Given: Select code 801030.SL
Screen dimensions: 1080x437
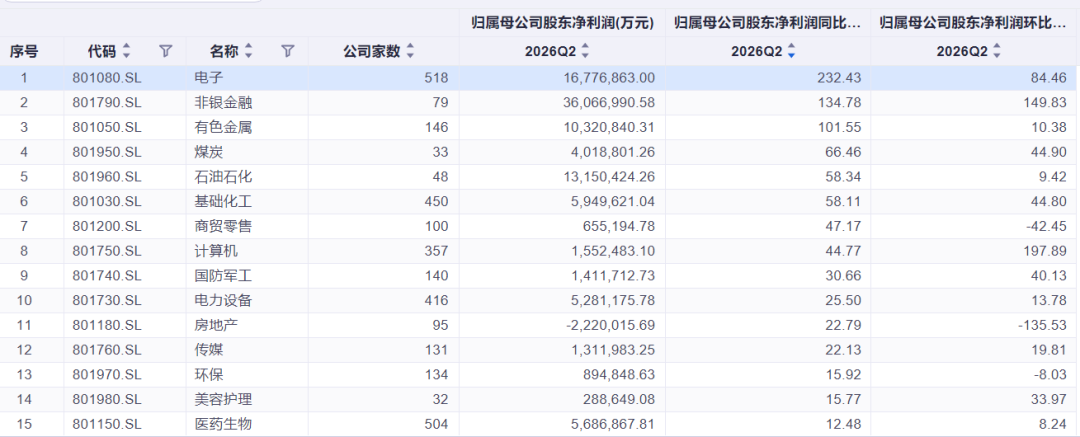Looking at the screenshot, I should pos(107,202).
